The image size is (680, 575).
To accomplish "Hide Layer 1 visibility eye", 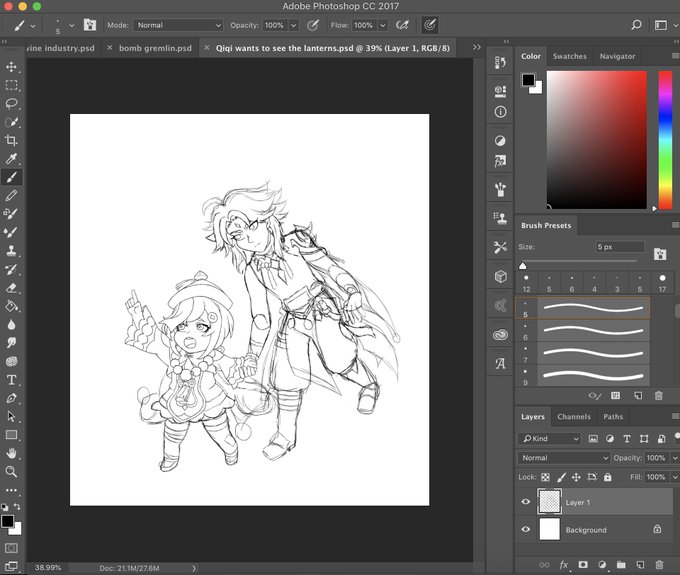I will pos(526,502).
